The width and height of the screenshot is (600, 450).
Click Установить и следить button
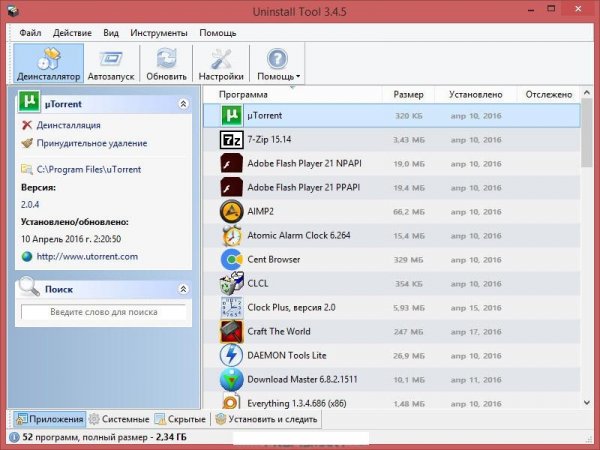[x=266, y=419]
